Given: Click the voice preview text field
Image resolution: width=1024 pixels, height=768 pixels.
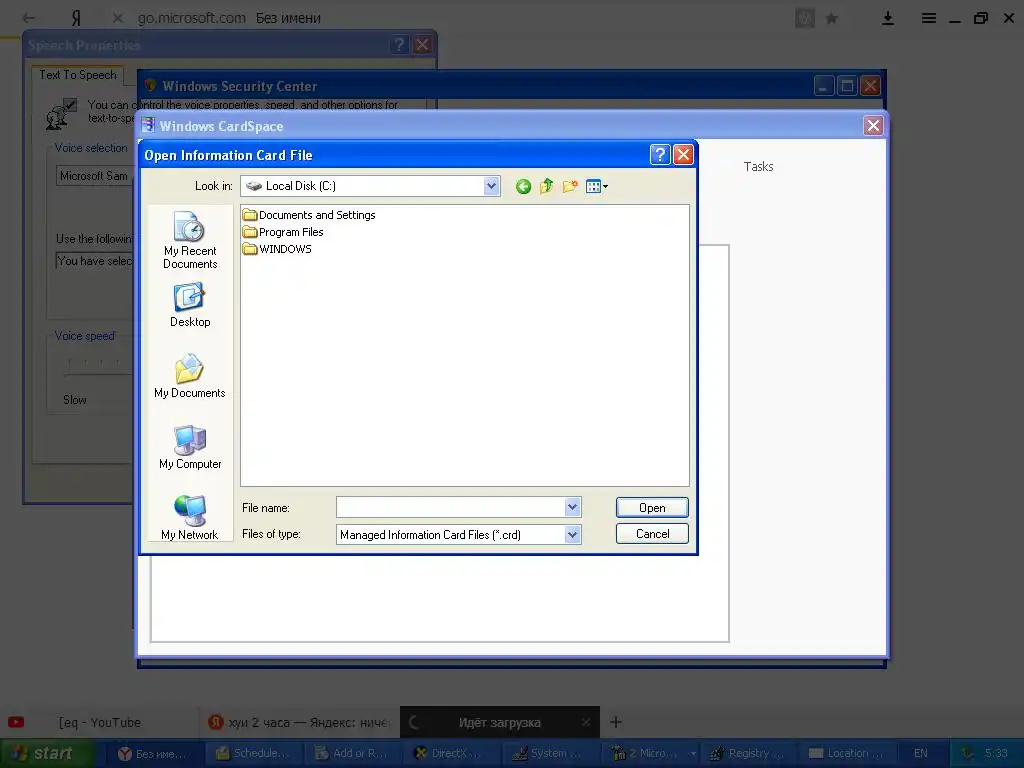Looking at the screenshot, I should 94,261.
